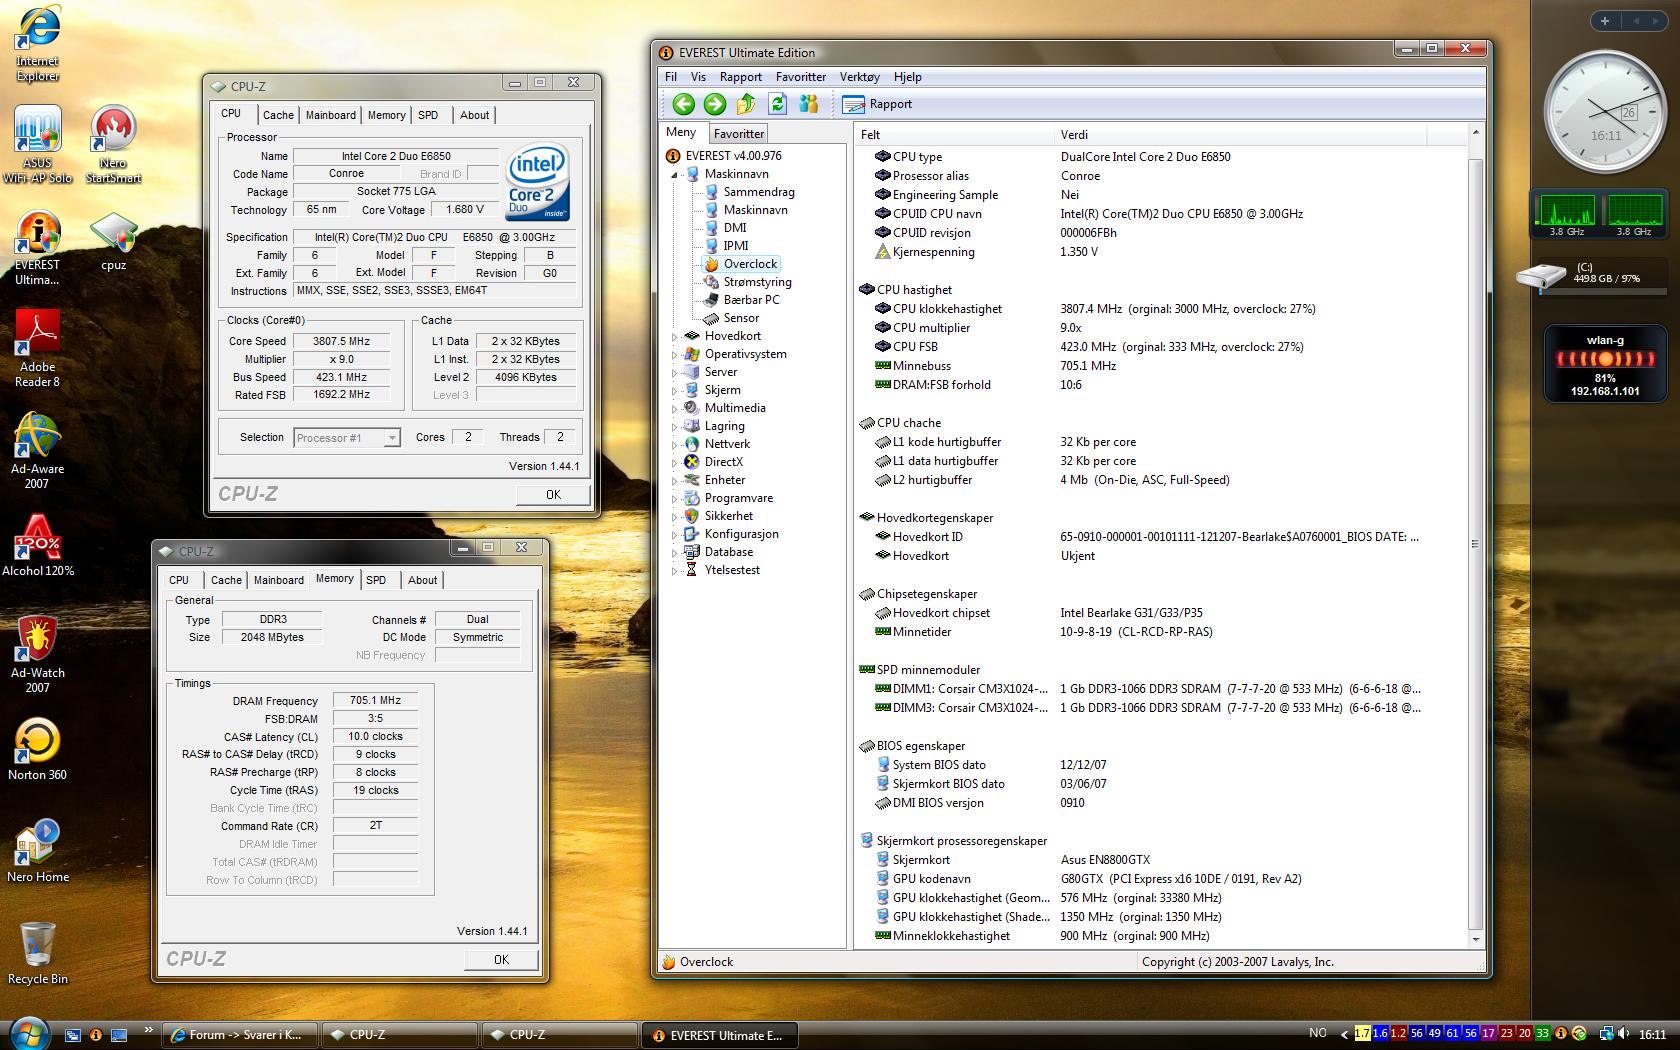Screen dimensions: 1680x1050
Task: Expand the Lagring tree node
Action: pyautogui.click(x=674, y=427)
